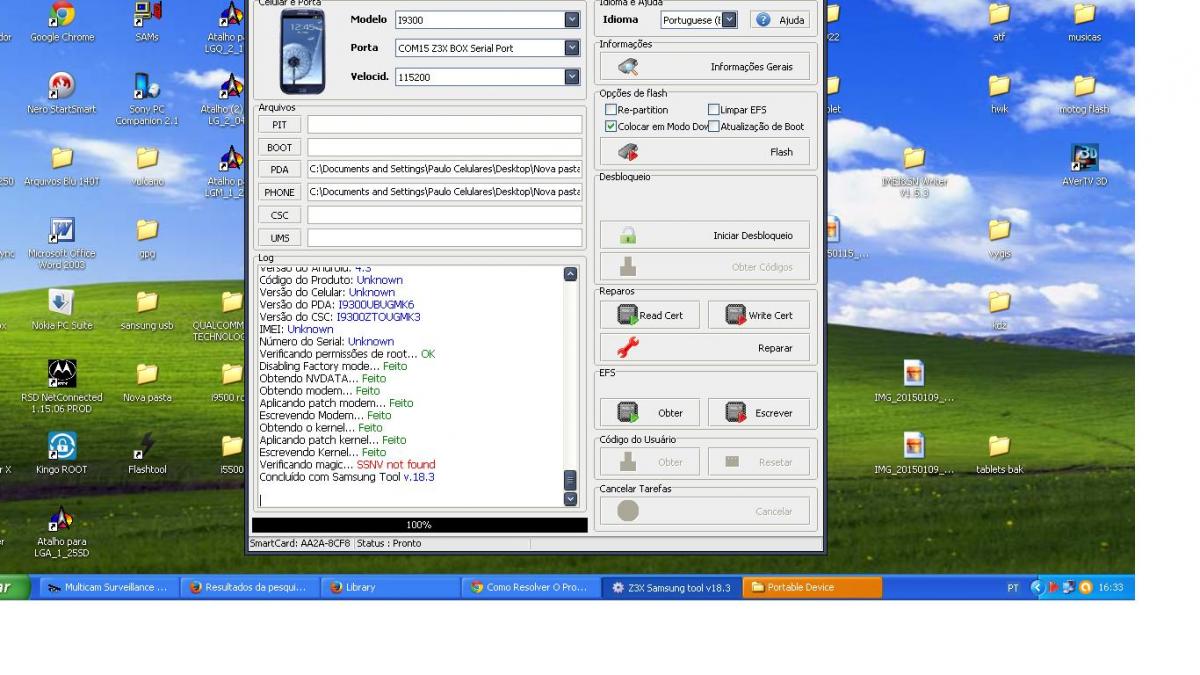
Task: Launch Nokia PC Suite shortcut
Action: [62, 310]
